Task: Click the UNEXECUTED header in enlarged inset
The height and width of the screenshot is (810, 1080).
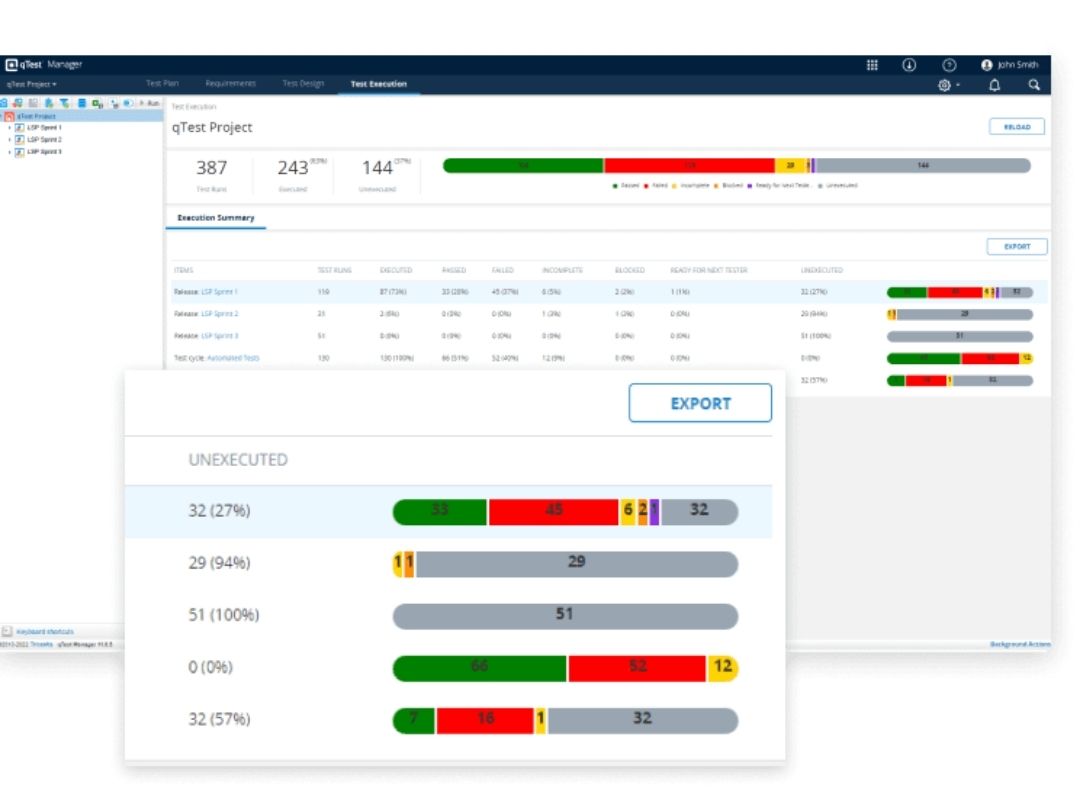Action: tap(238, 460)
